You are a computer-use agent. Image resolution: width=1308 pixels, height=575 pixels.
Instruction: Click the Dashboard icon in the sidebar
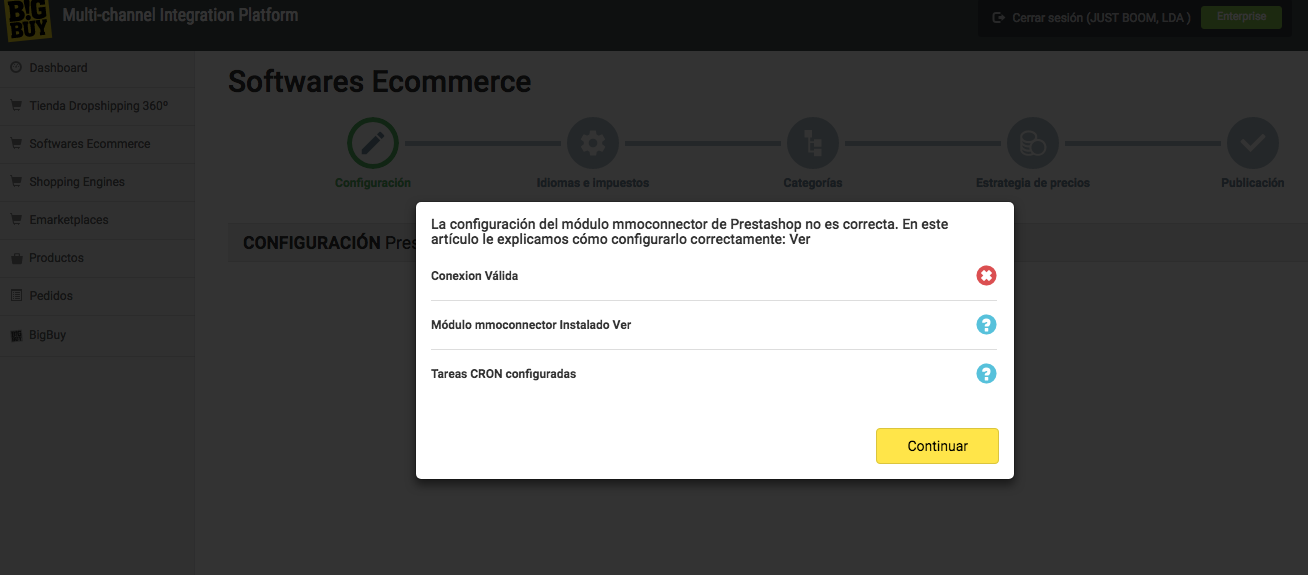pos(16,68)
